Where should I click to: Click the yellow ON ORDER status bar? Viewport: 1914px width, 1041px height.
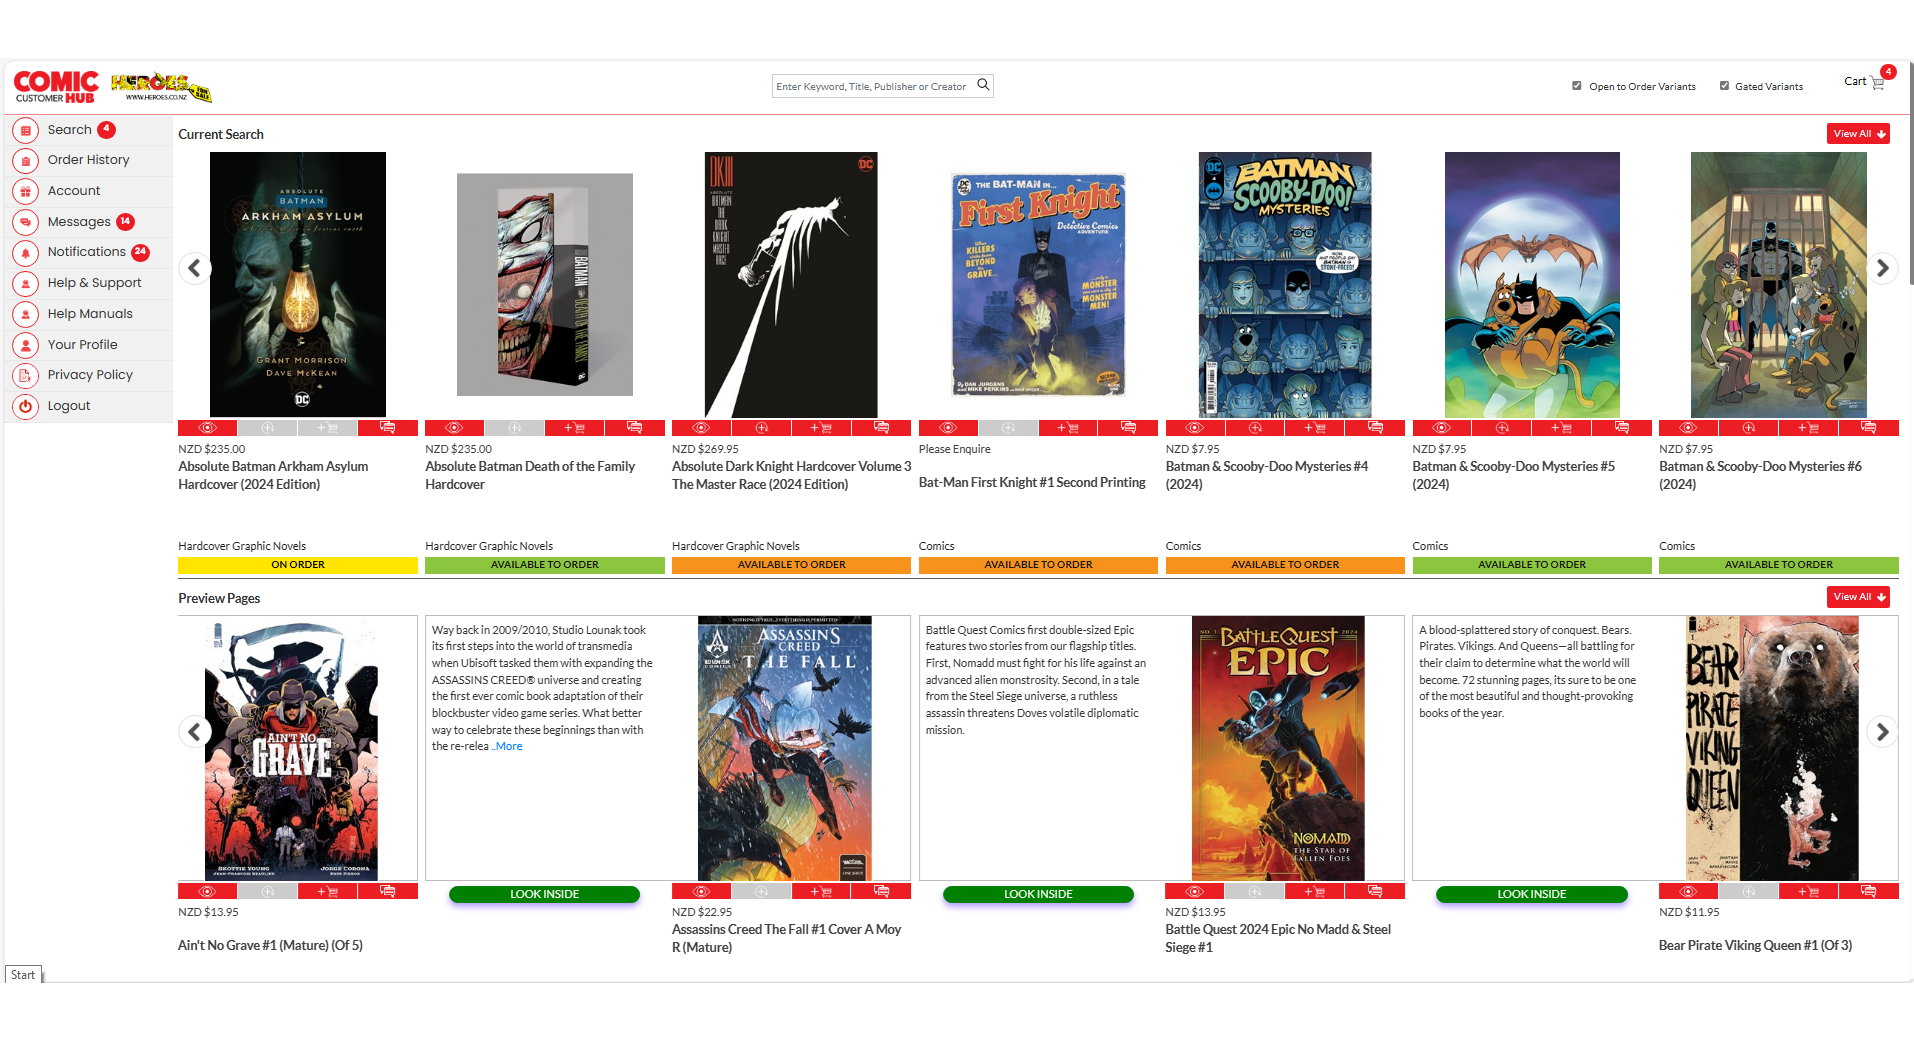click(x=298, y=565)
